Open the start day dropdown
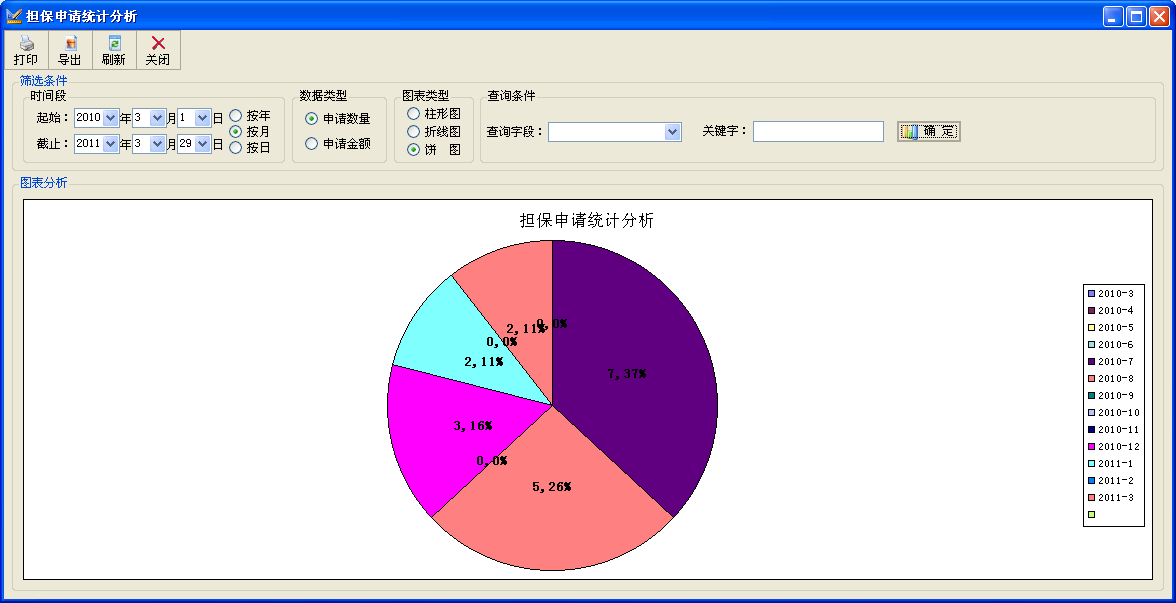The image size is (1176, 603). [x=202, y=118]
